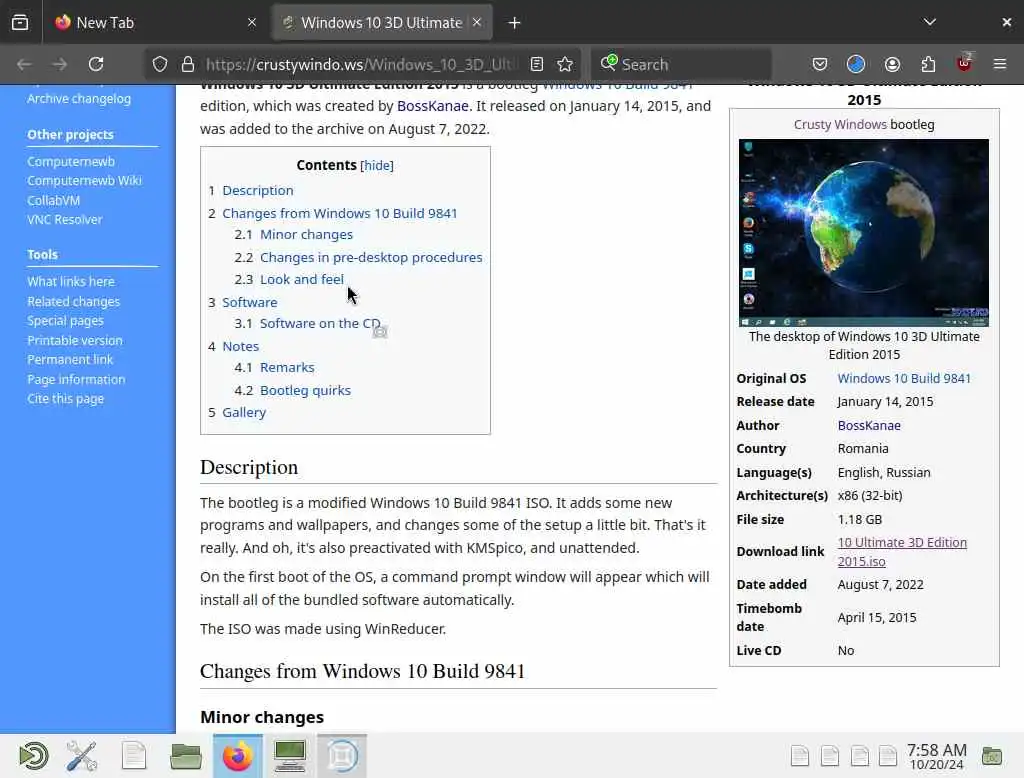Open Changes from Windows 10 Build 9841 contents entry
This screenshot has width=1024, height=778.
[340, 213]
